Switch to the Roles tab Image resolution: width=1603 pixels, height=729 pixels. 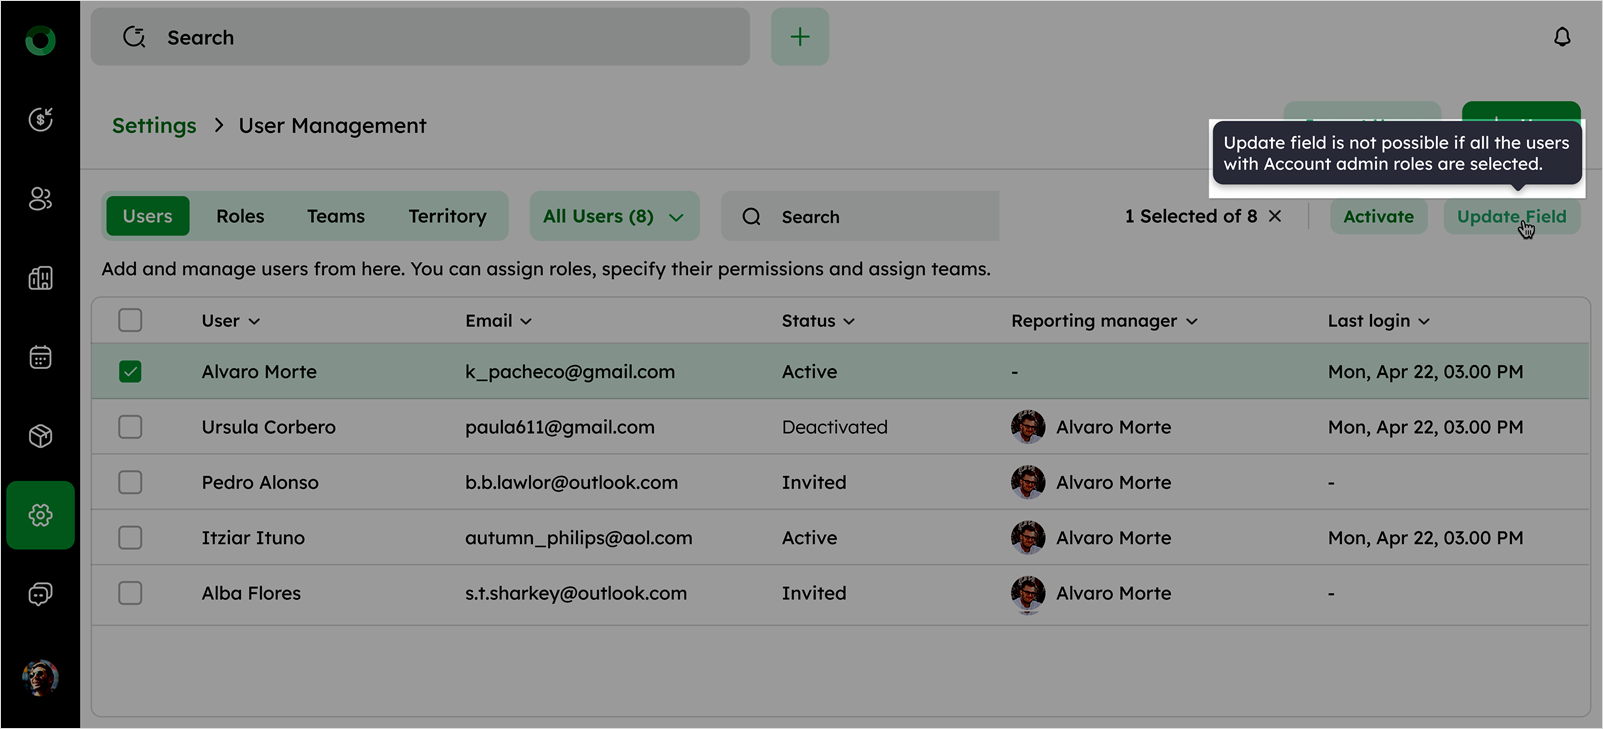[x=240, y=217]
